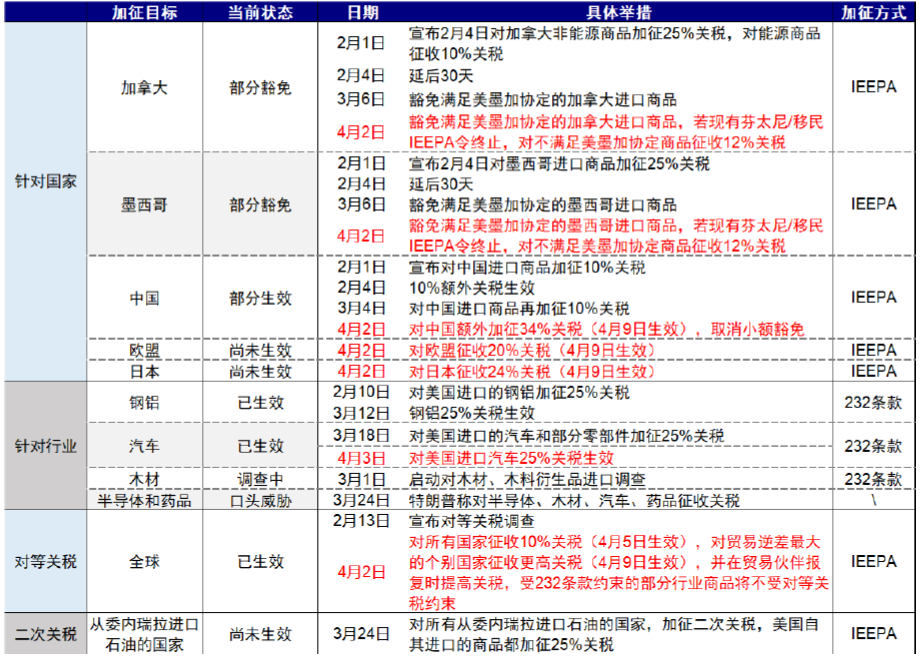Click the 钢铝 target cell
Image resolution: width=921 pixels, height=660 pixels.
144,402
